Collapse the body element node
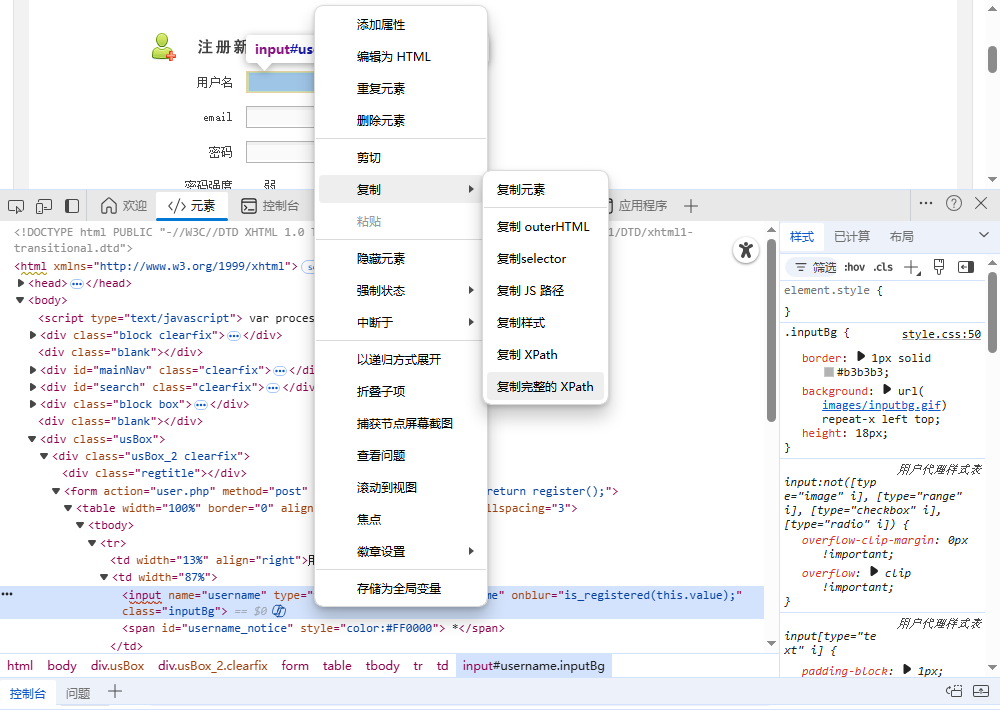 pos(20,300)
